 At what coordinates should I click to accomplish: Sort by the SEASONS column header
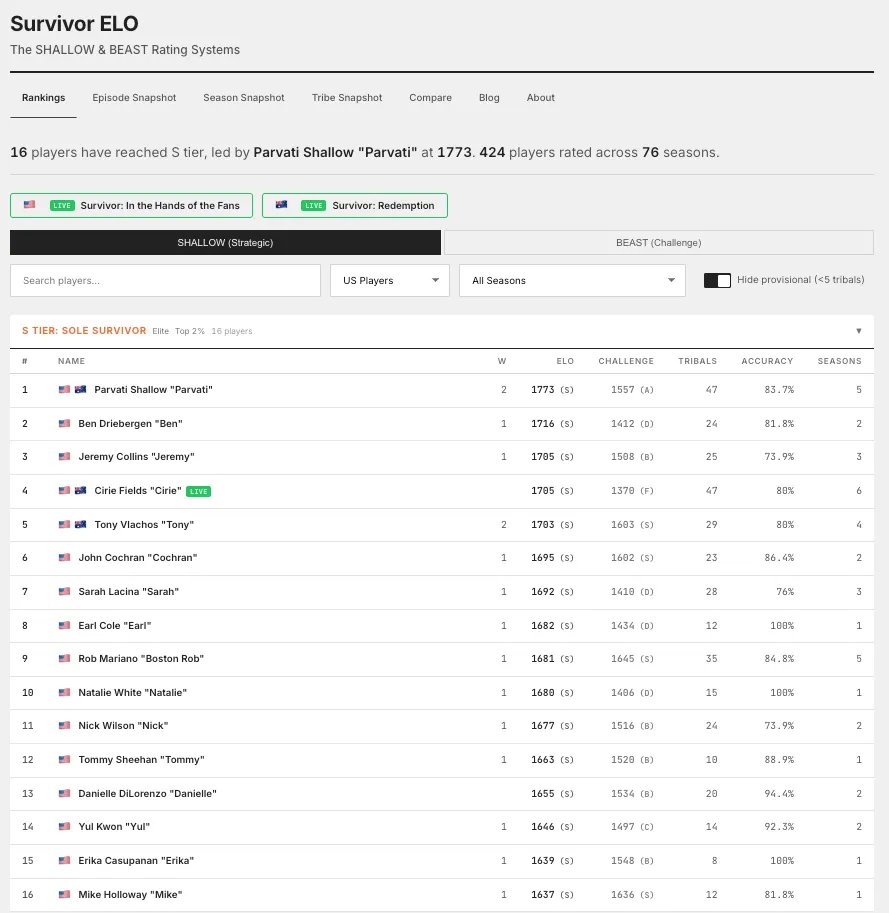click(840, 361)
